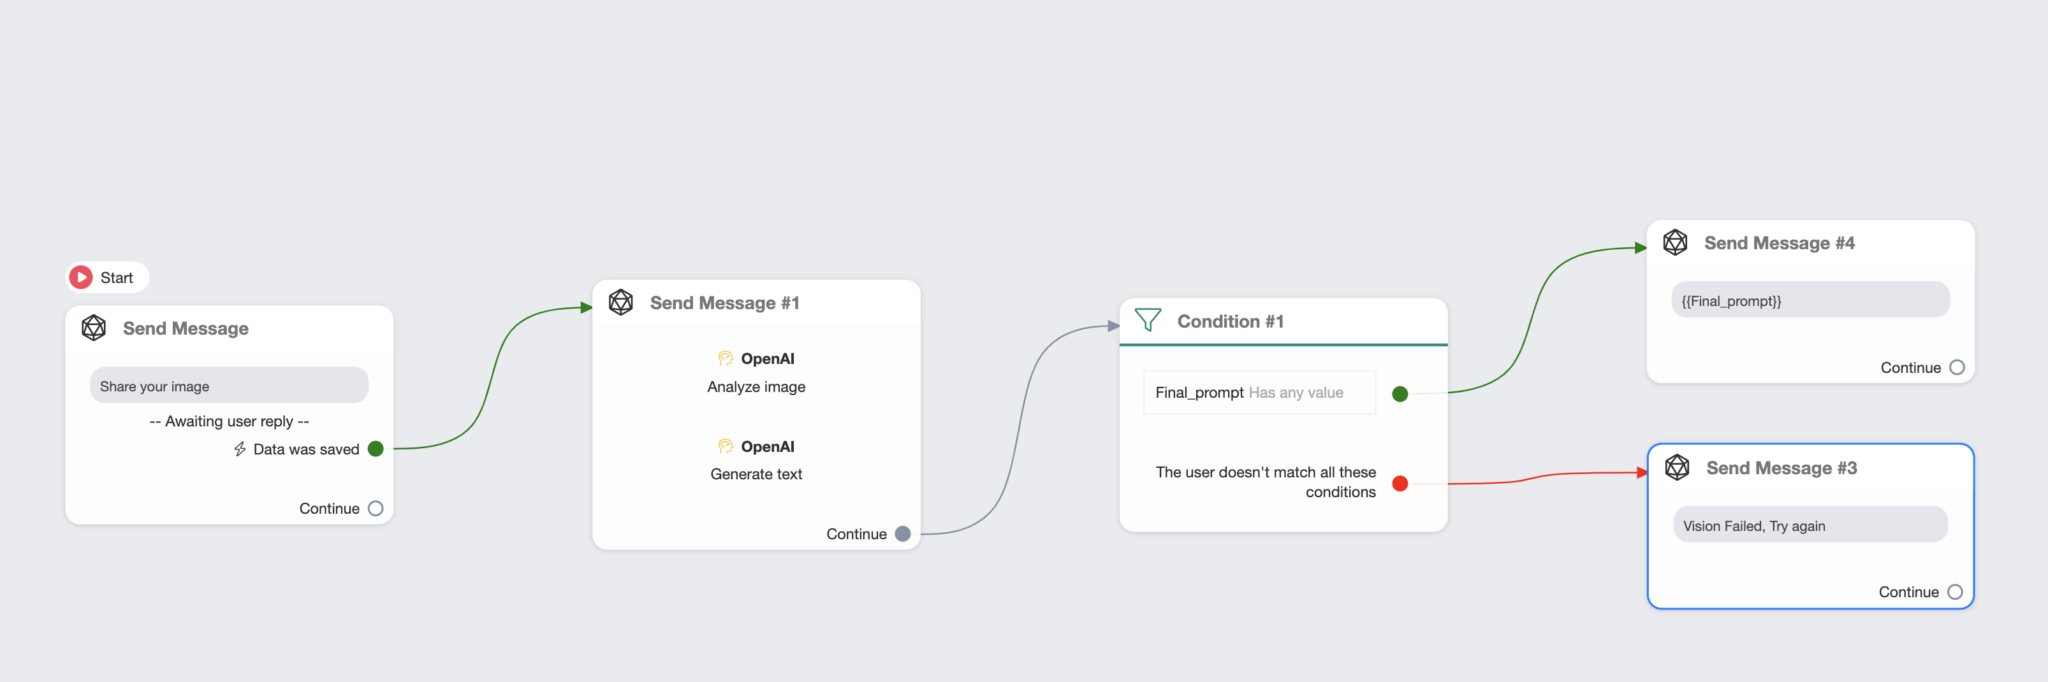The width and height of the screenshot is (2048, 682).
Task: Select the Share your image message bubble
Action: [x=229, y=386]
